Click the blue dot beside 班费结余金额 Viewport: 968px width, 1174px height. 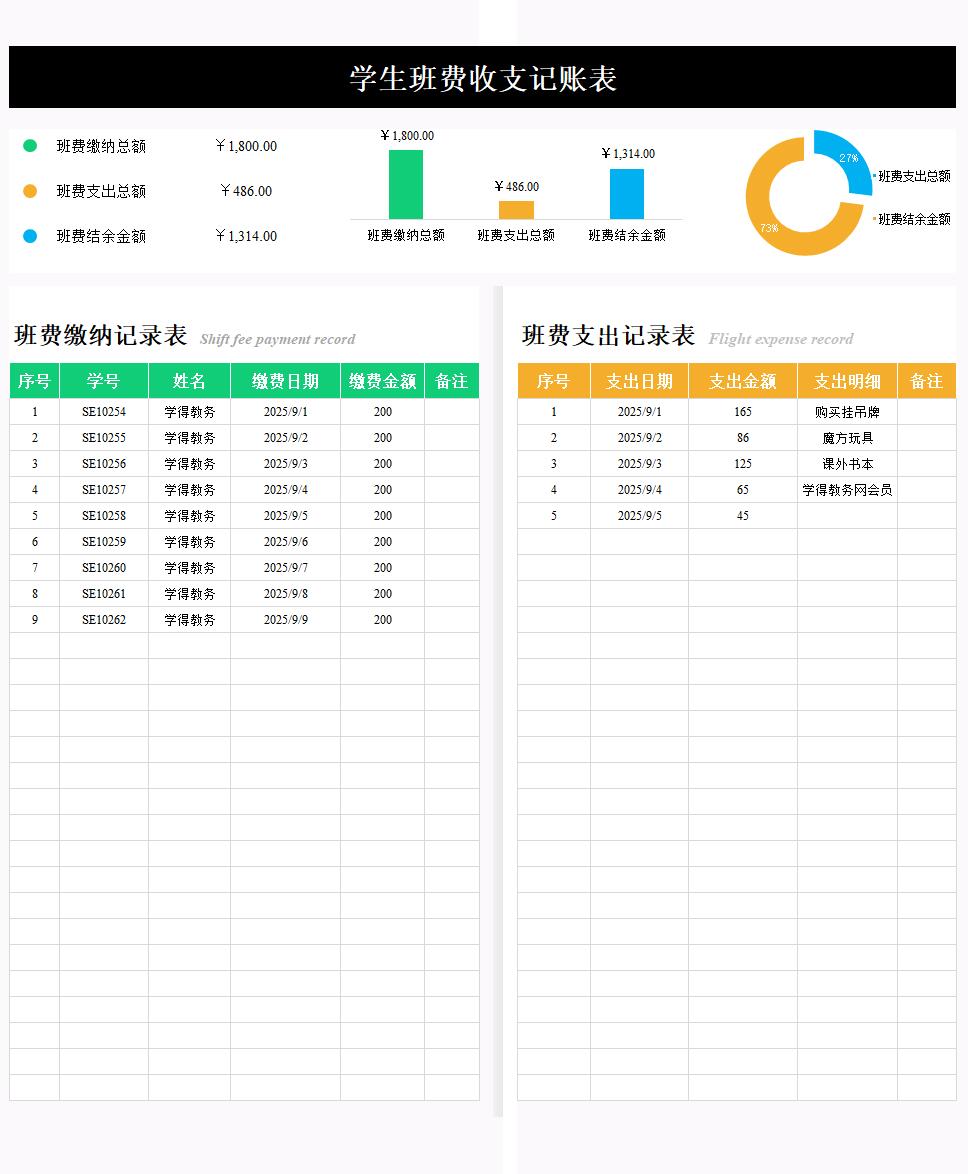click(30, 236)
